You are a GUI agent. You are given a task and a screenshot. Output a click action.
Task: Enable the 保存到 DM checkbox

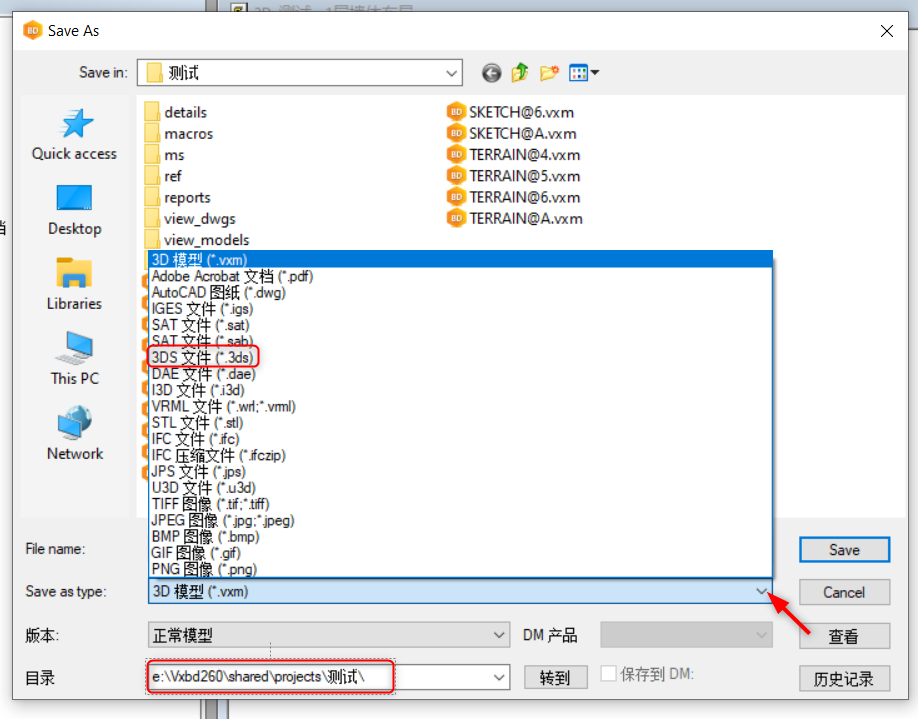[609, 674]
